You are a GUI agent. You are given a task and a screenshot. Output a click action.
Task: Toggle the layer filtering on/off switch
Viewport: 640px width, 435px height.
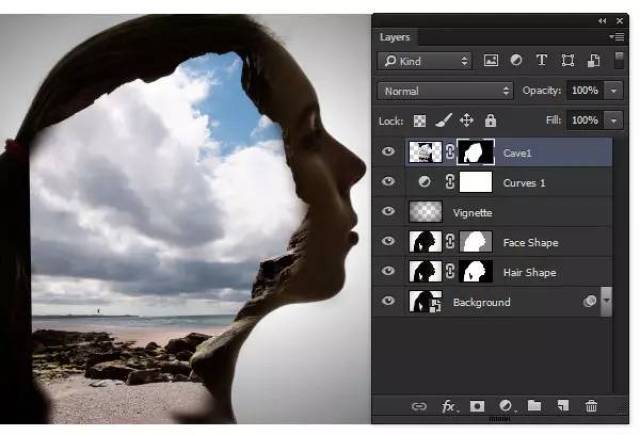click(619, 60)
